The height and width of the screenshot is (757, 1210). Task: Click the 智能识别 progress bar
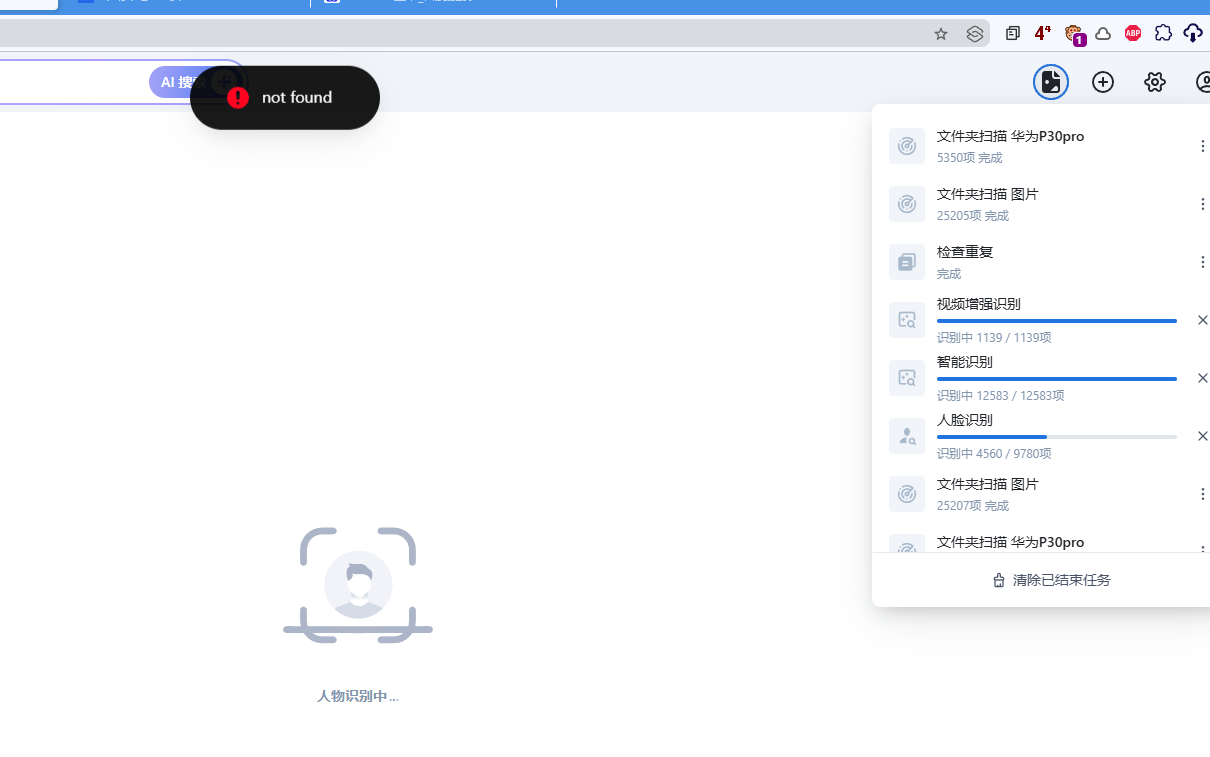pos(1057,379)
